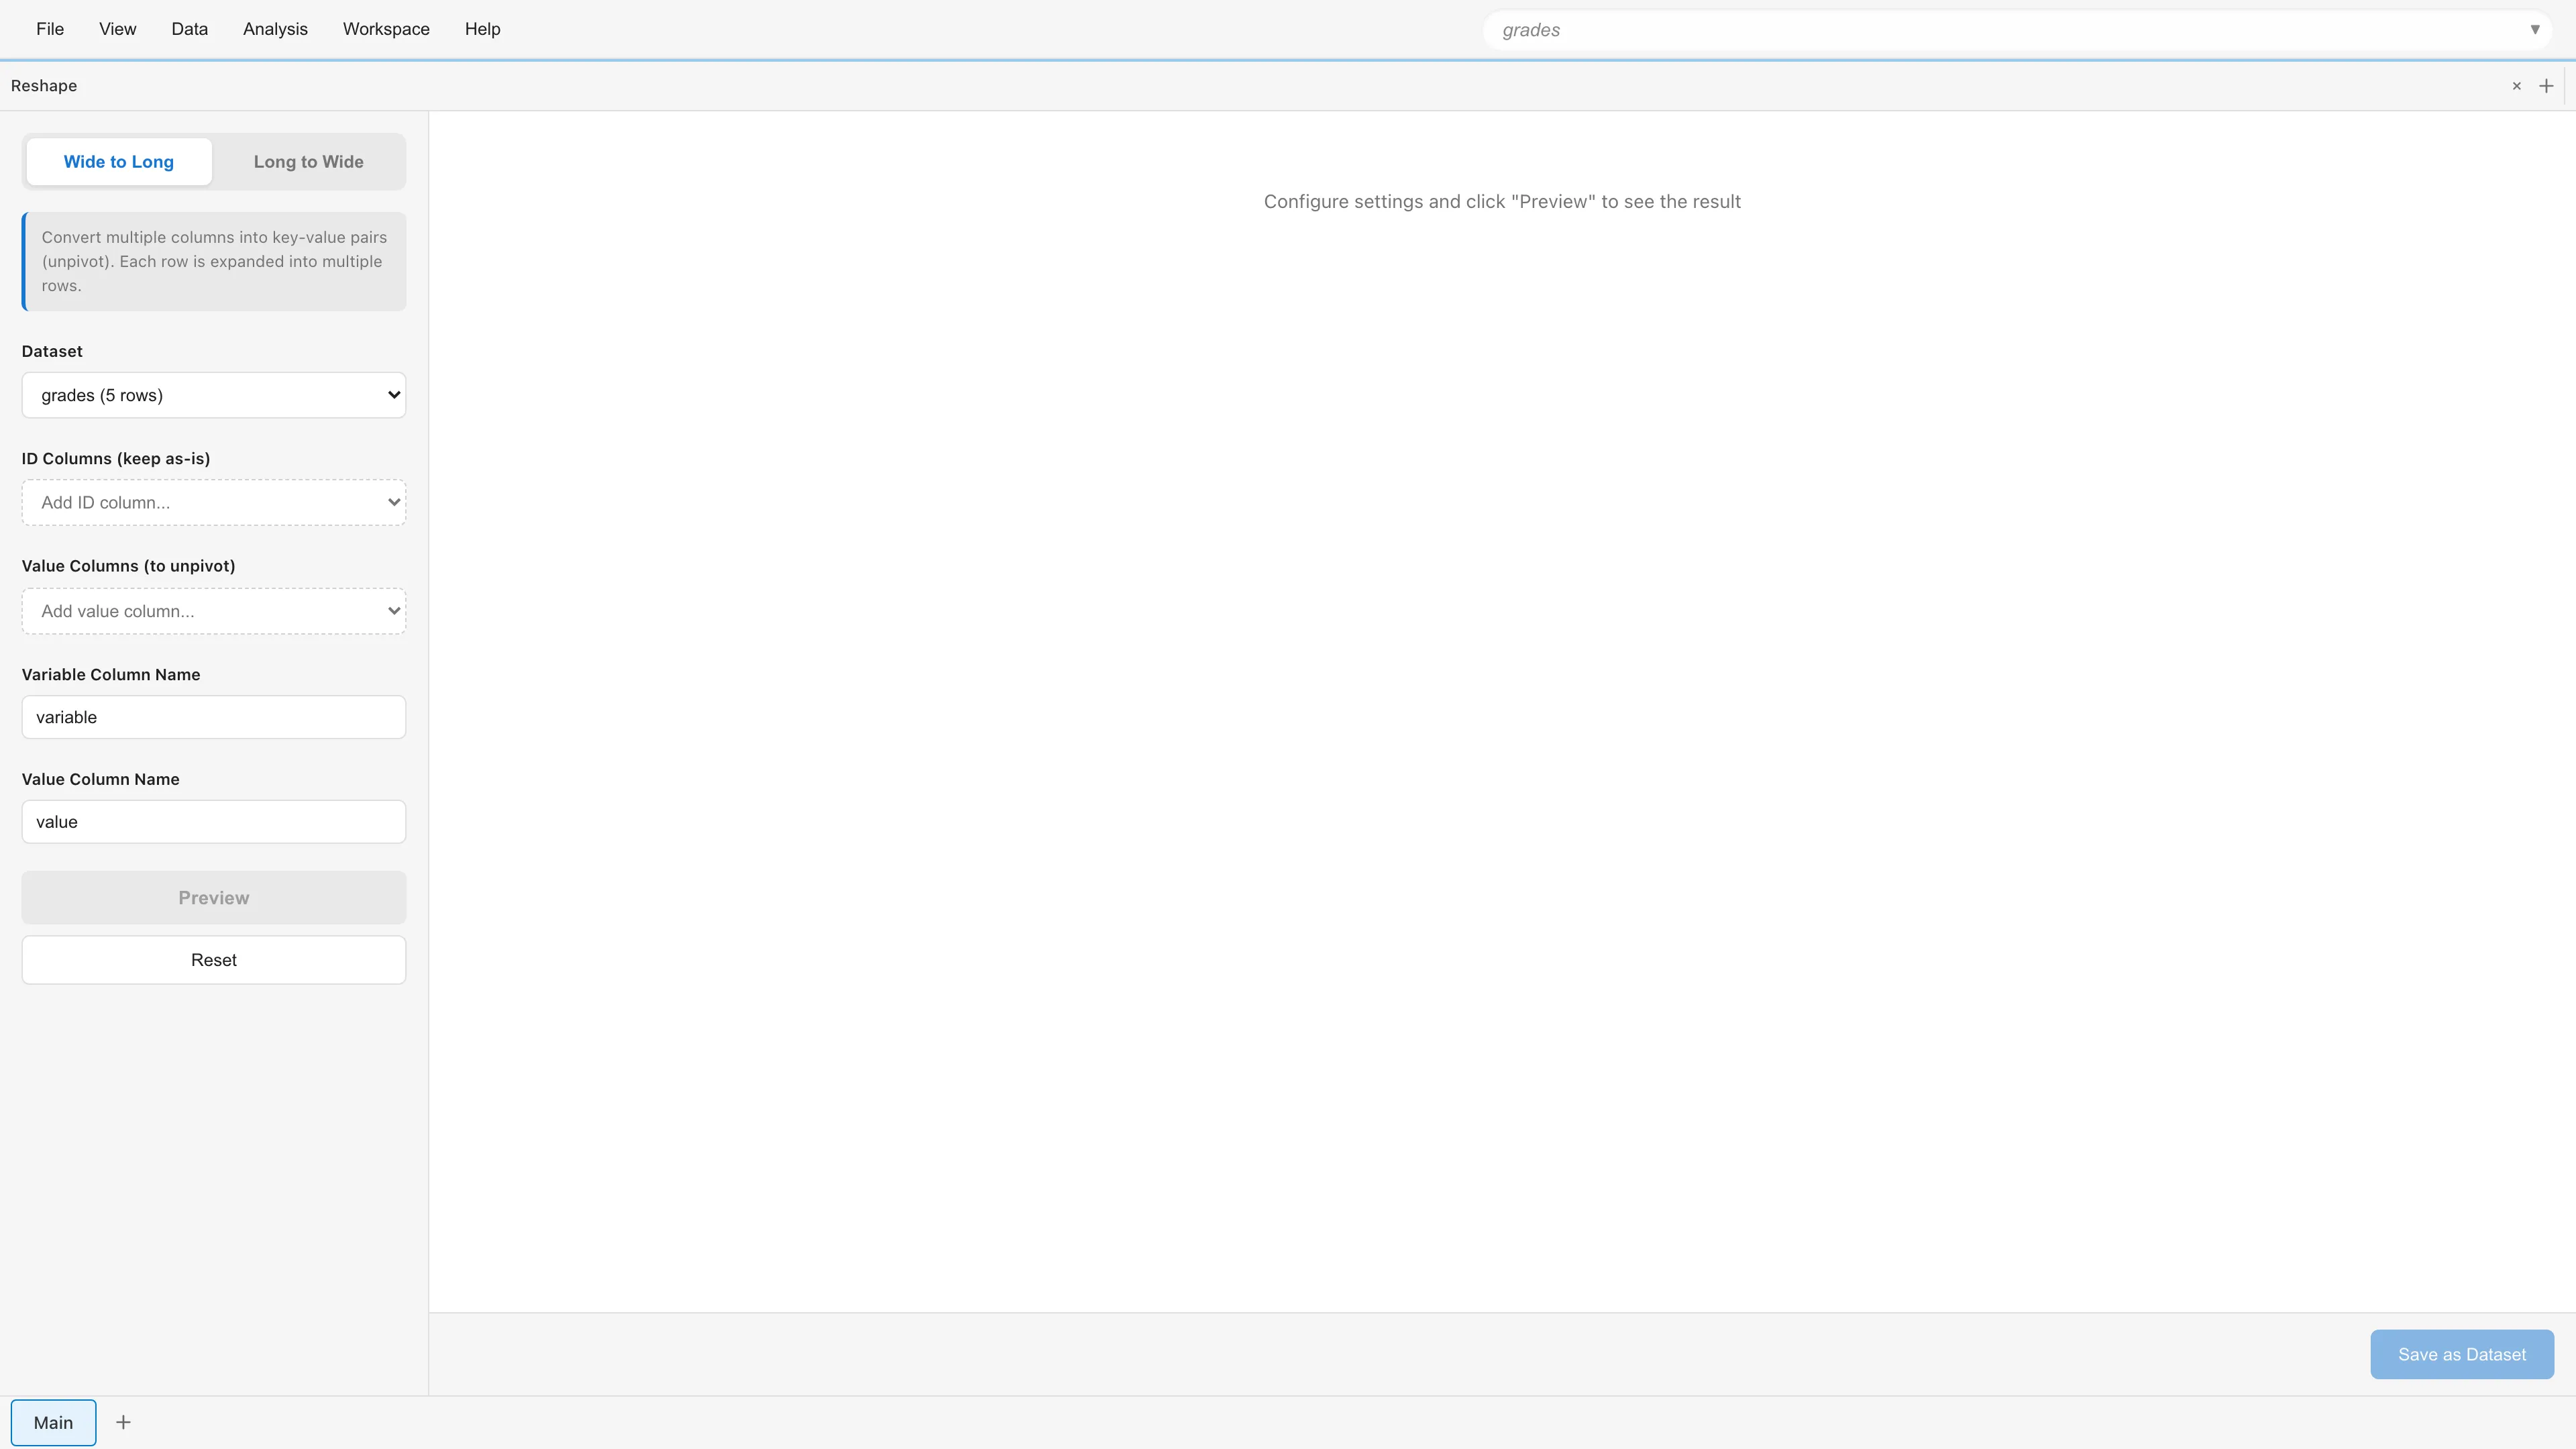The image size is (2576, 1449).
Task: Open the File menu
Action: [x=50, y=29]
